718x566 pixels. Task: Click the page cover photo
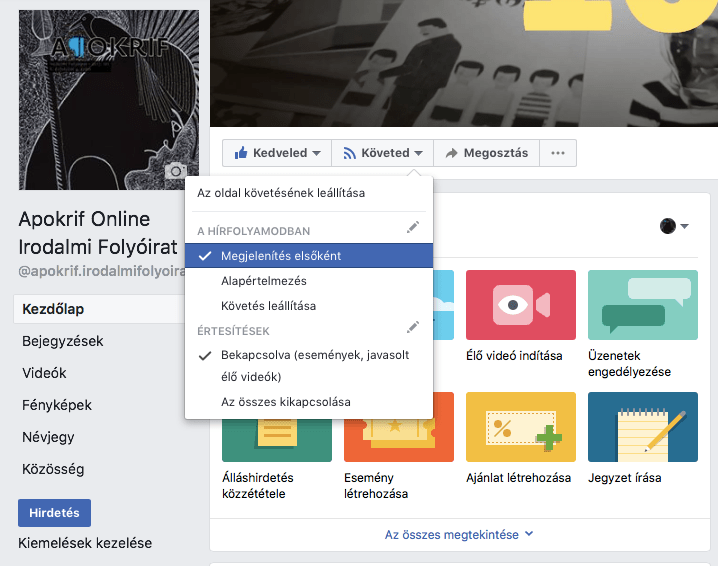pyautogui.click(x=464, y=63)
